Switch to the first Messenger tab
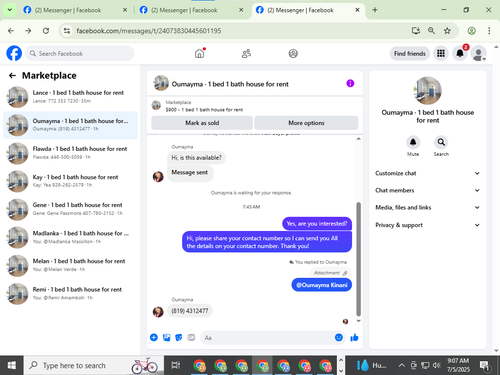This screenshot has width=500, height=375. coord(75,10)
